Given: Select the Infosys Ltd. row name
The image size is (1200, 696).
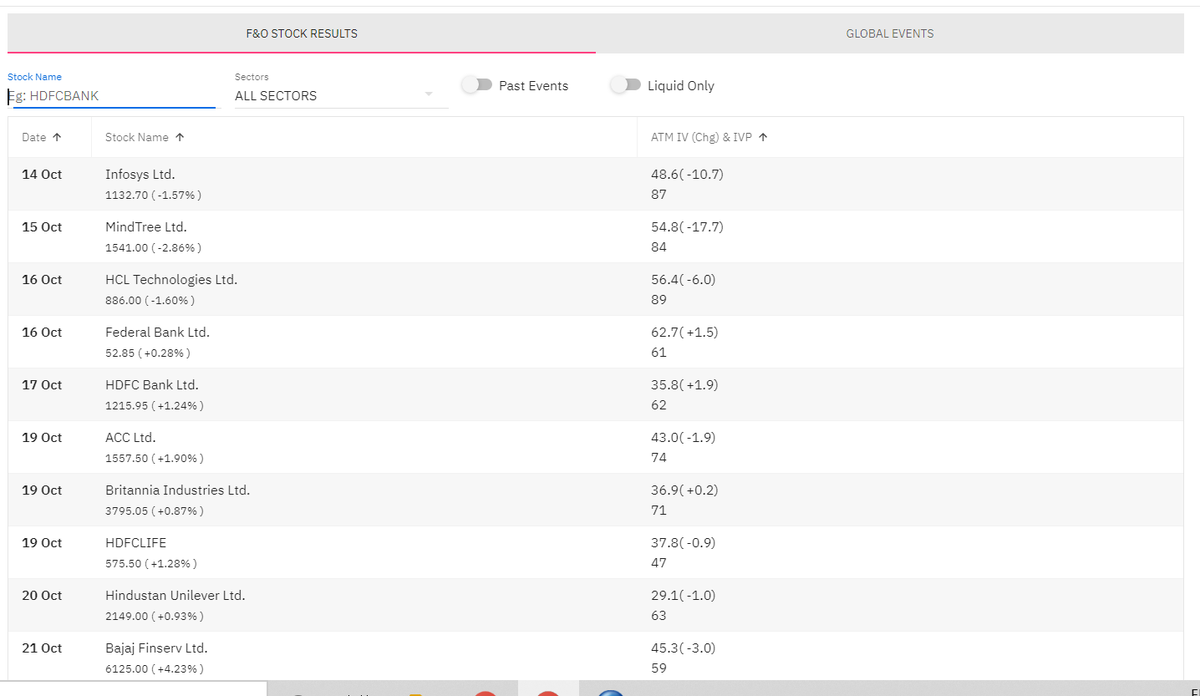Looking at the screenshot, I should coord(140,174).
